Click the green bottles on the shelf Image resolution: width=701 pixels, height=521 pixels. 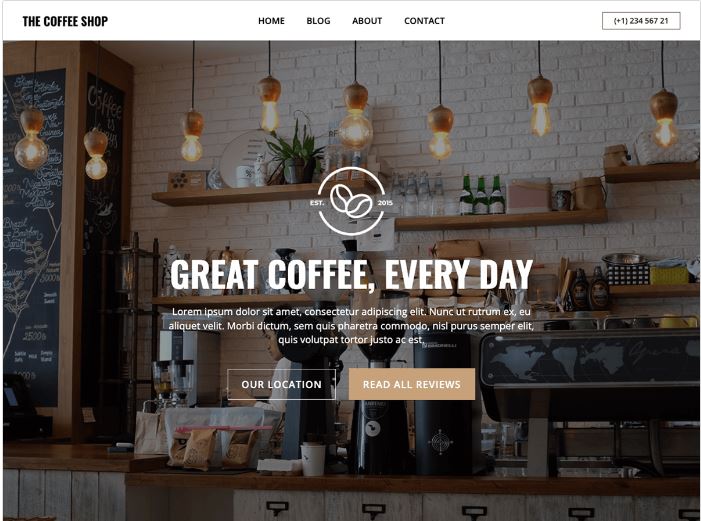click(x=481, y=195)
